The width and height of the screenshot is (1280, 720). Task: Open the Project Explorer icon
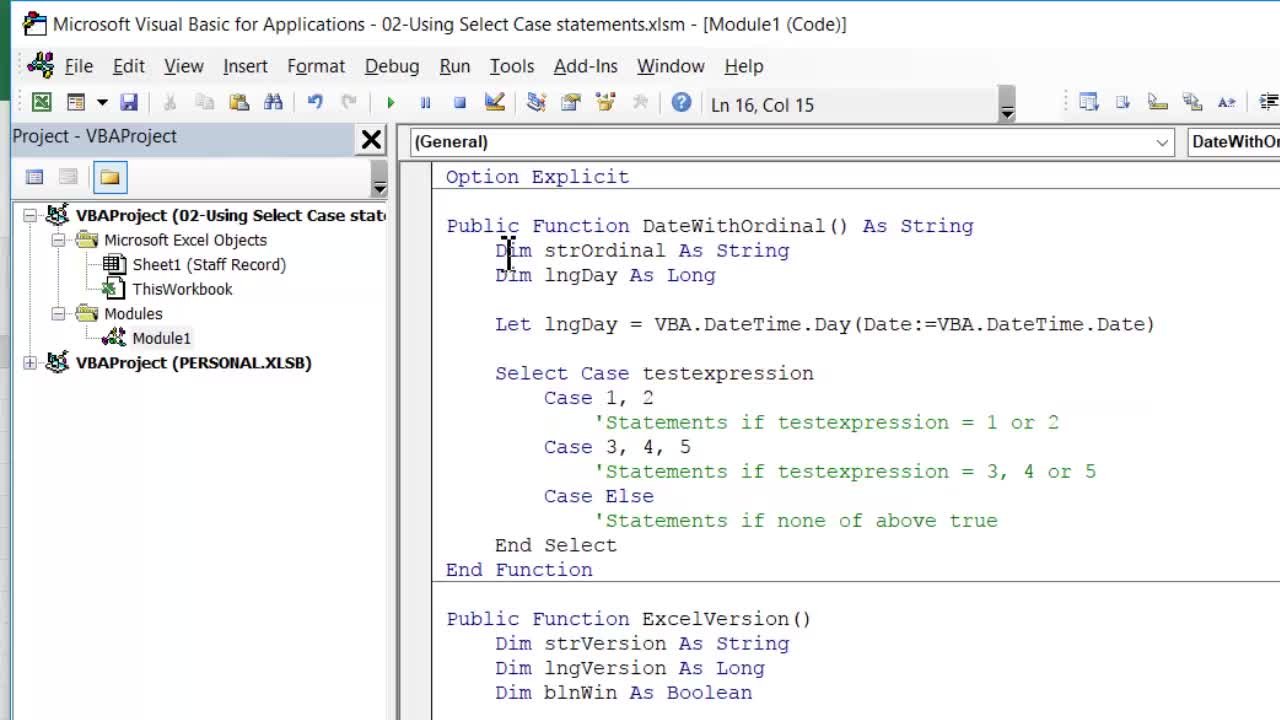536,102
